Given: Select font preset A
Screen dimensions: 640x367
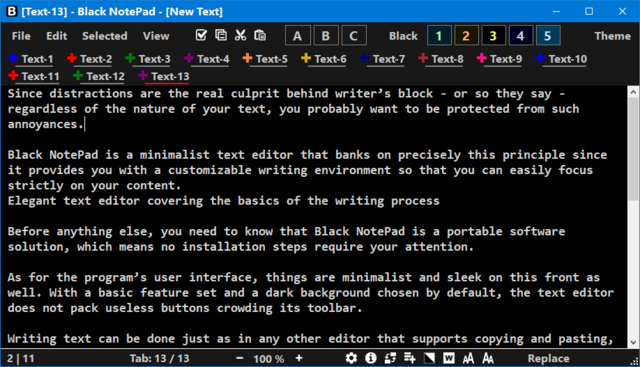Looking at the screenshot, I should point(298,36).
